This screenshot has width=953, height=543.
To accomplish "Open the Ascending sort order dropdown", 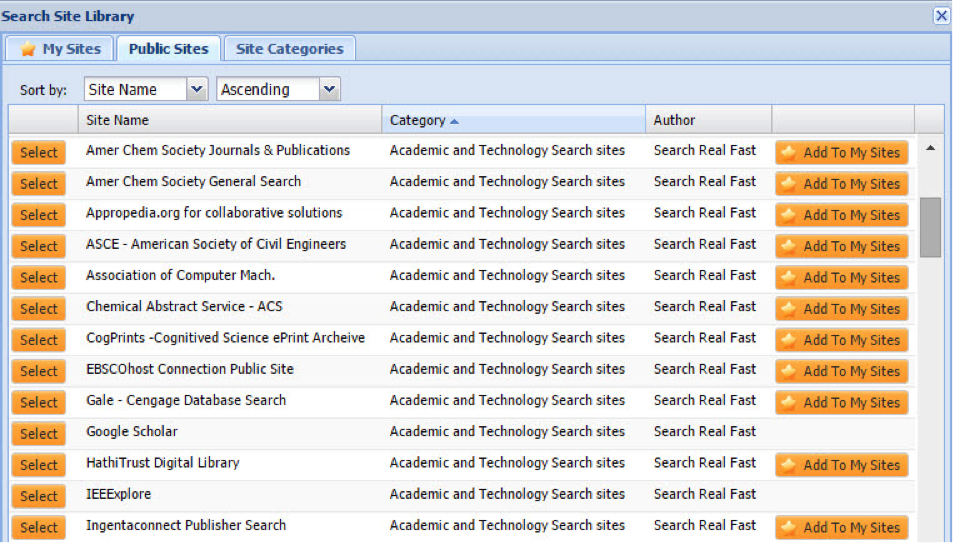I will point(329,89).
